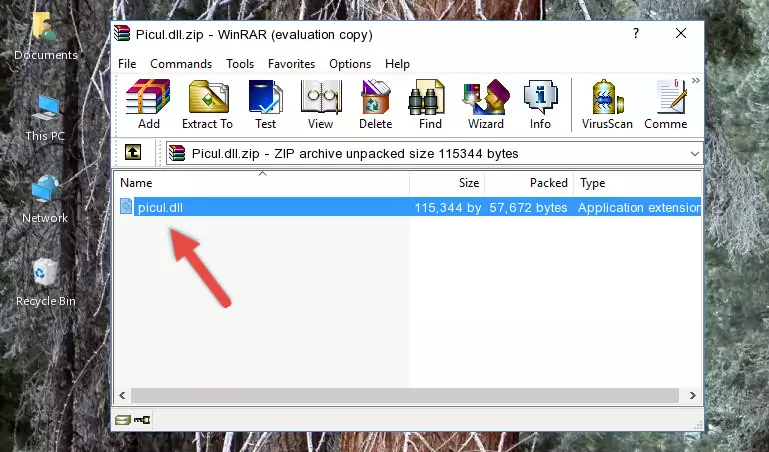Sort by the Name column header
Image resolution: width=769 pixels, height=452 pixels.
(262, 183)
